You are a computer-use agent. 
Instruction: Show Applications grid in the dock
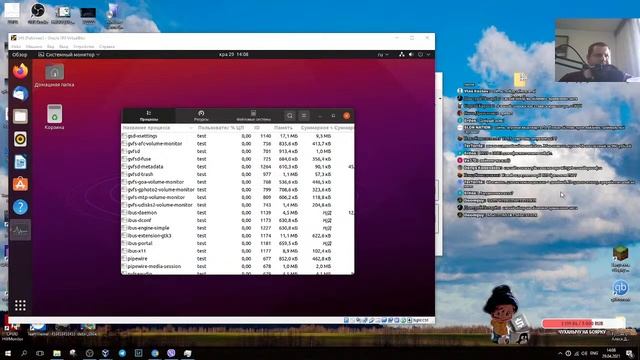20,305
